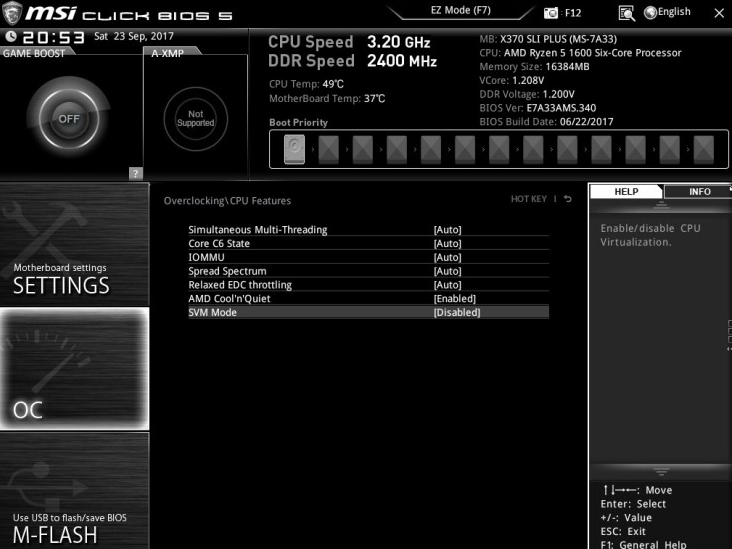Click the back arrow next to HOT KEY
The height and width of the screenshot is (549, 732).
click(x=567, y=199)
